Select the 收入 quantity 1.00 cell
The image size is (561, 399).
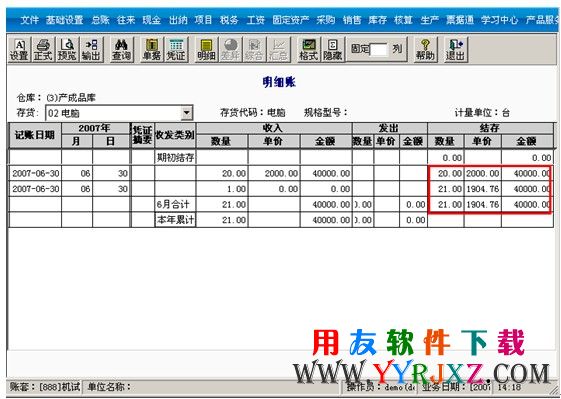point(222,189)
